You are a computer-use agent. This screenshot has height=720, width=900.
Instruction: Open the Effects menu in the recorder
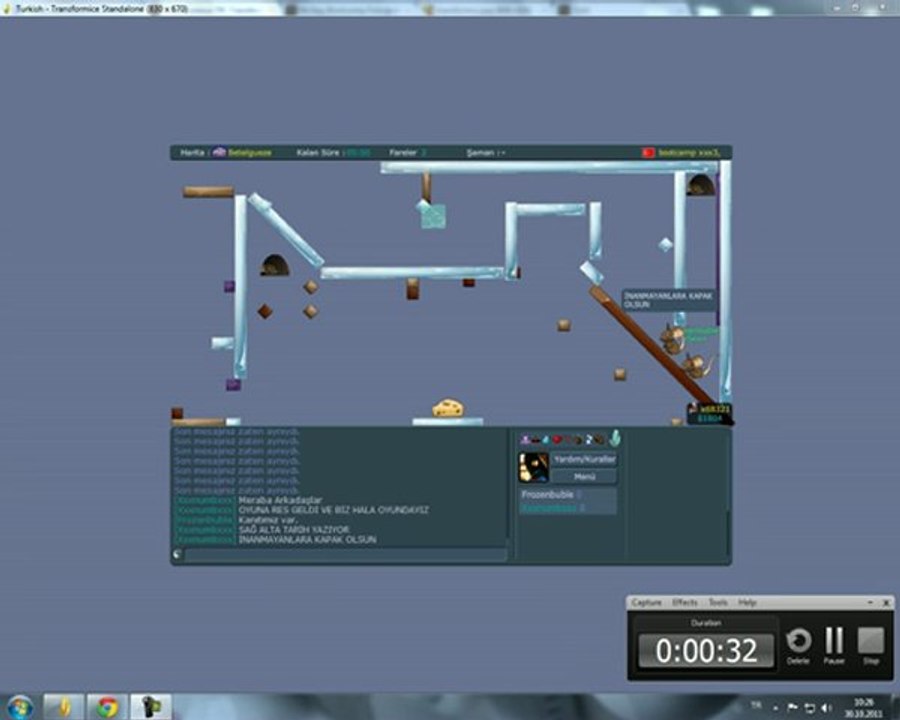(x=685, y=602)
